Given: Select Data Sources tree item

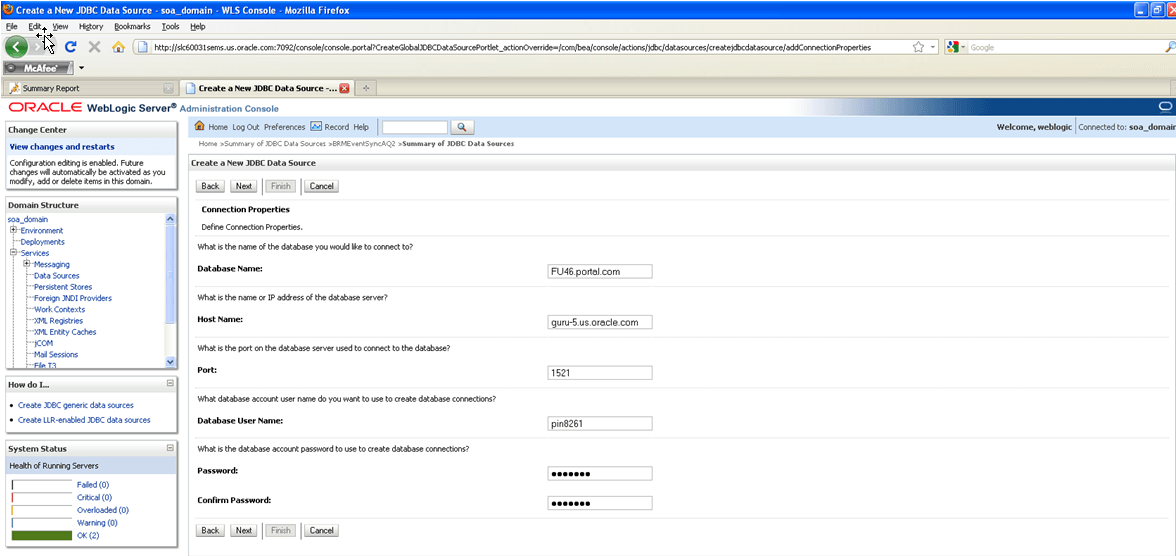Looking at the screenshot, I should (57, 275).
